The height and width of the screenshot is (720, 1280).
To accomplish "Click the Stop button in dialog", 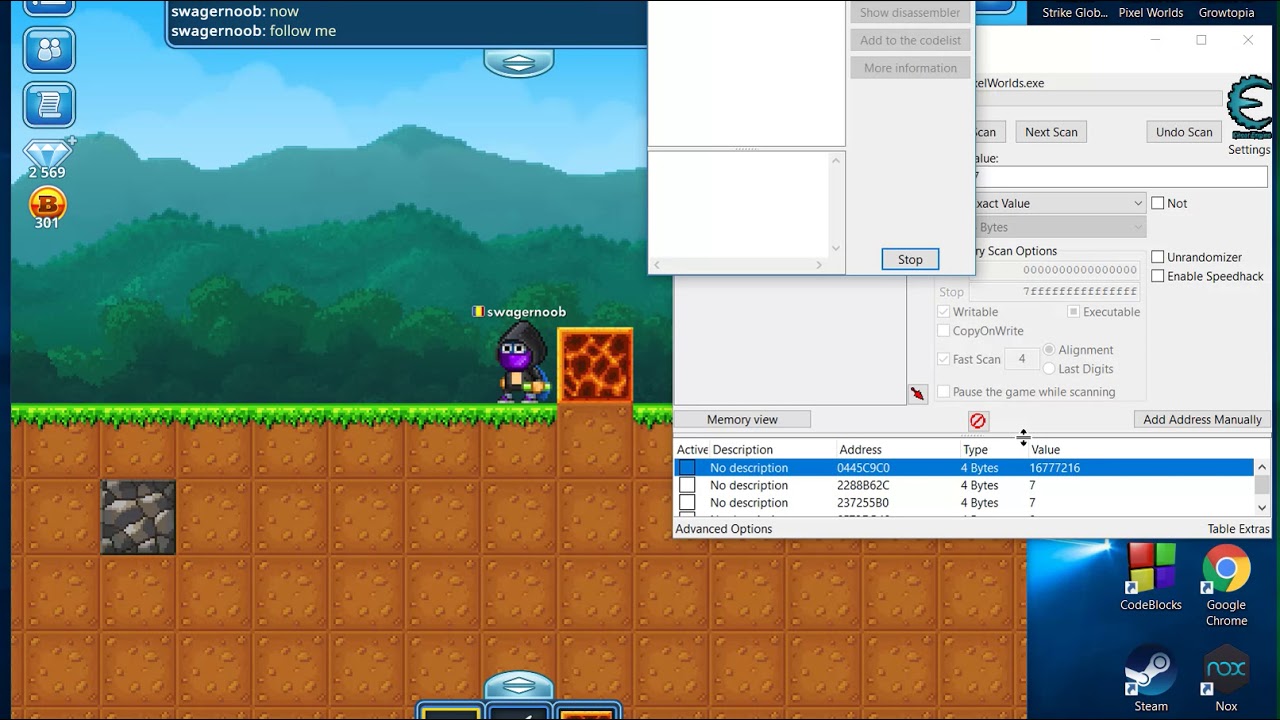I will (x=910, y=259).
